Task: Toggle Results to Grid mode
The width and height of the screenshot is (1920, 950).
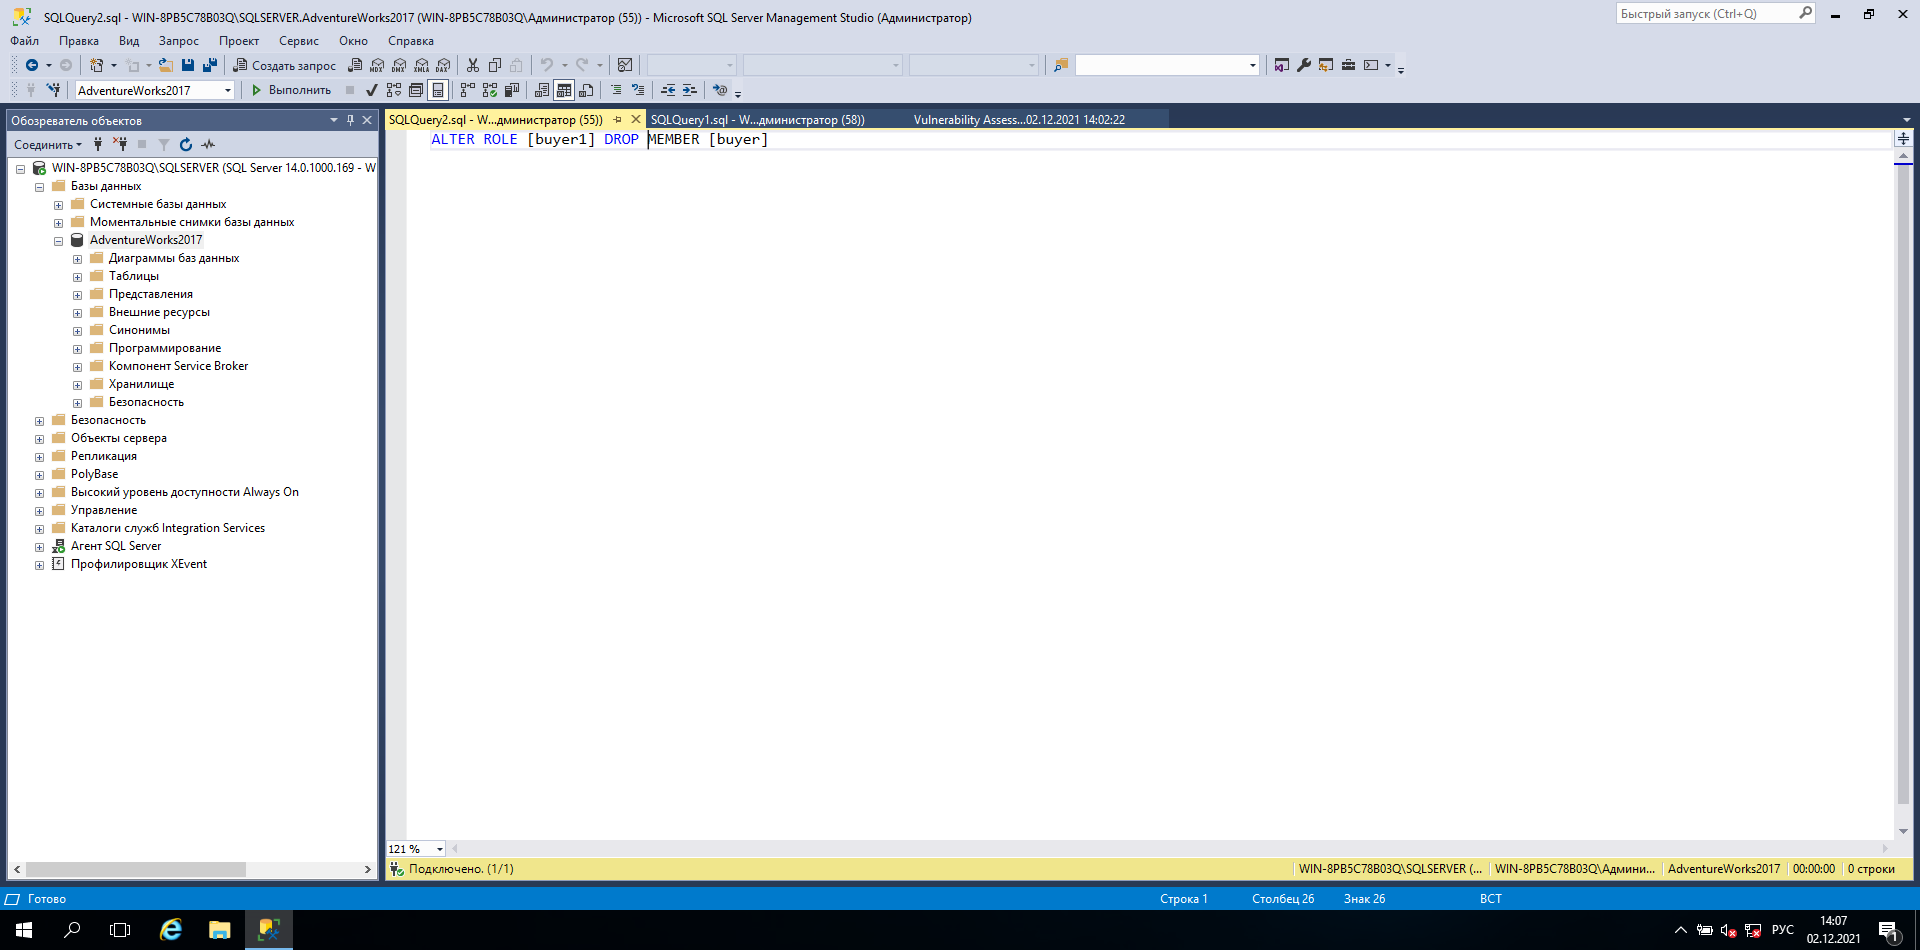Action: pyautogui.click(x=564, y=90)
